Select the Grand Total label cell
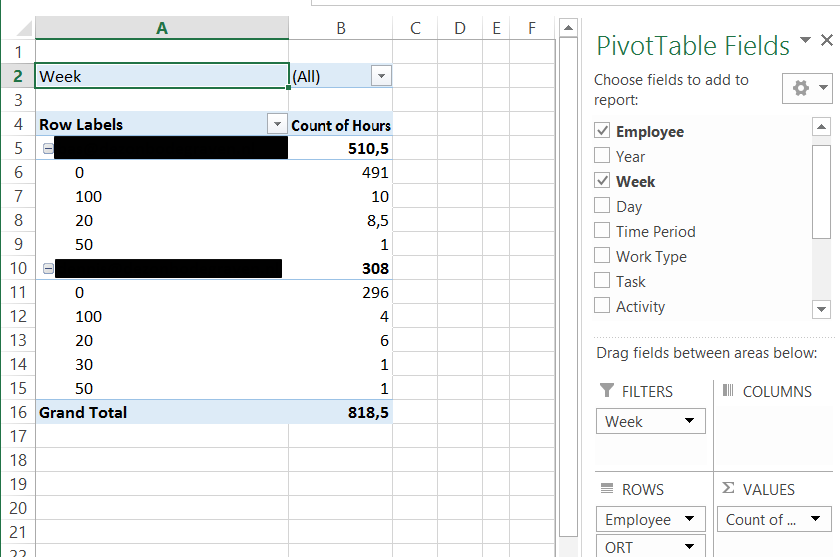840x557 pixels. tap(162, 412)
